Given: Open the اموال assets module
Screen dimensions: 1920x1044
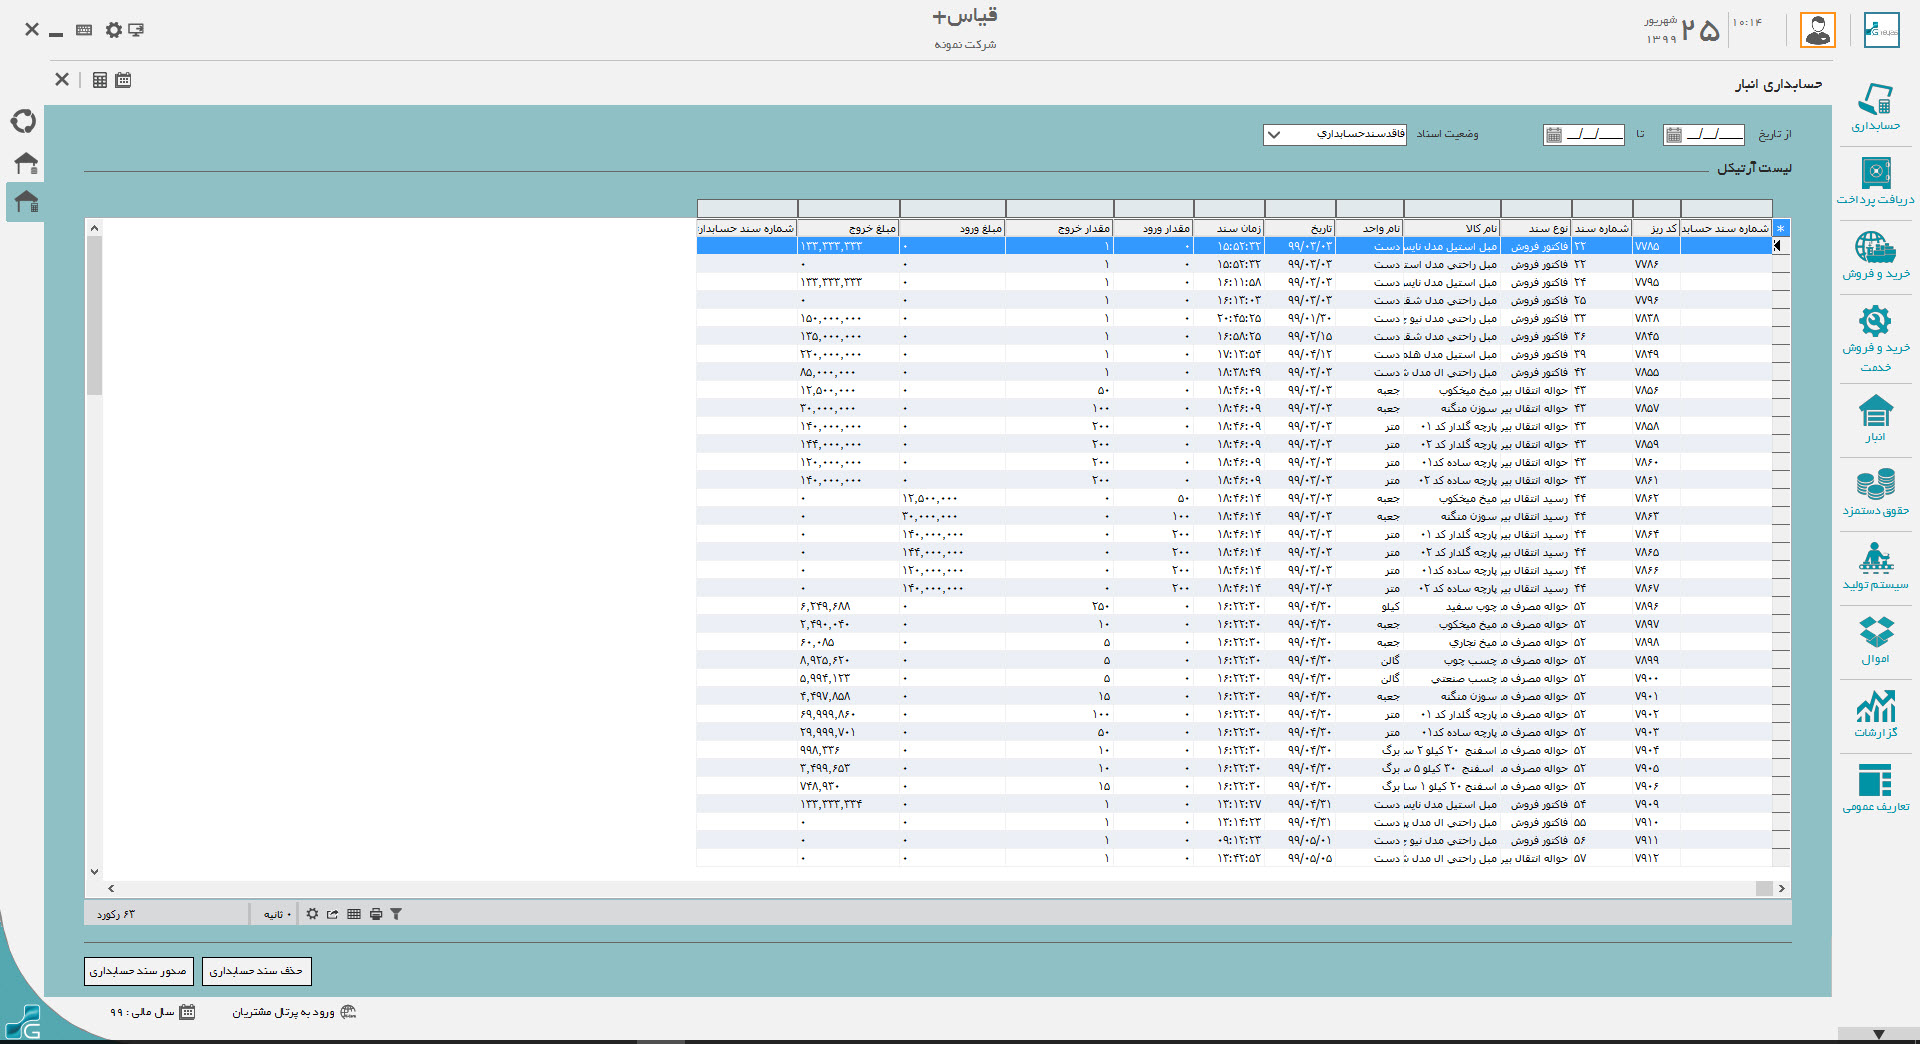Looking at the screenshot, I should pos(1875,640).
